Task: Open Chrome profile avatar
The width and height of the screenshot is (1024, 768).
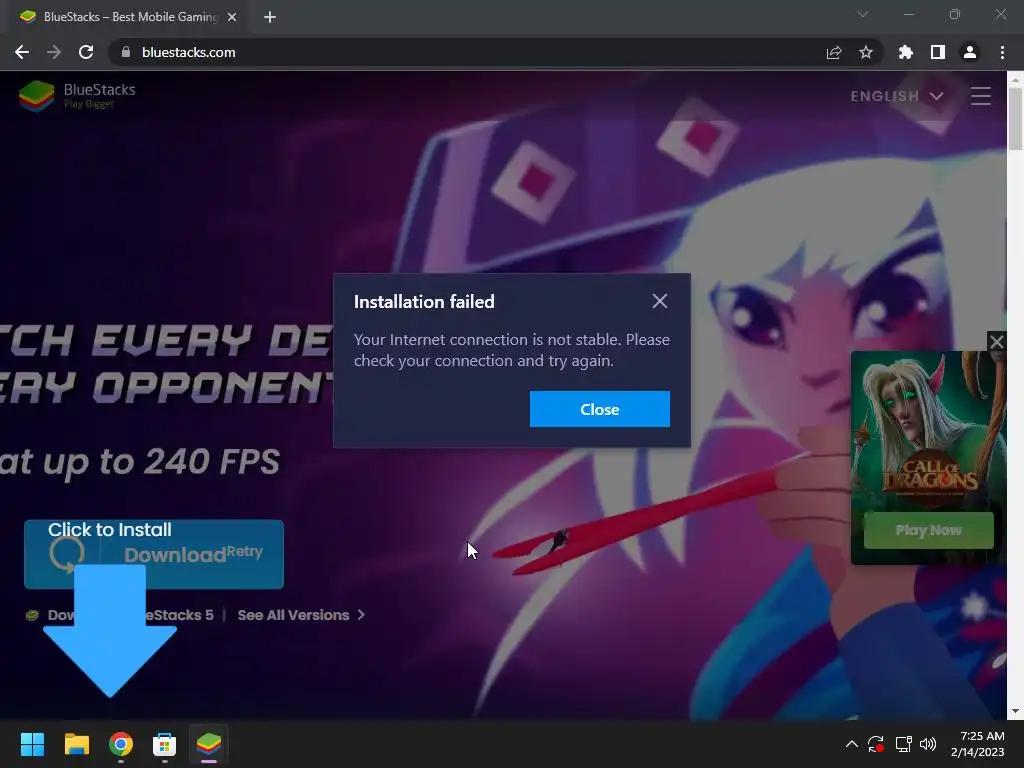Action: 970,52
